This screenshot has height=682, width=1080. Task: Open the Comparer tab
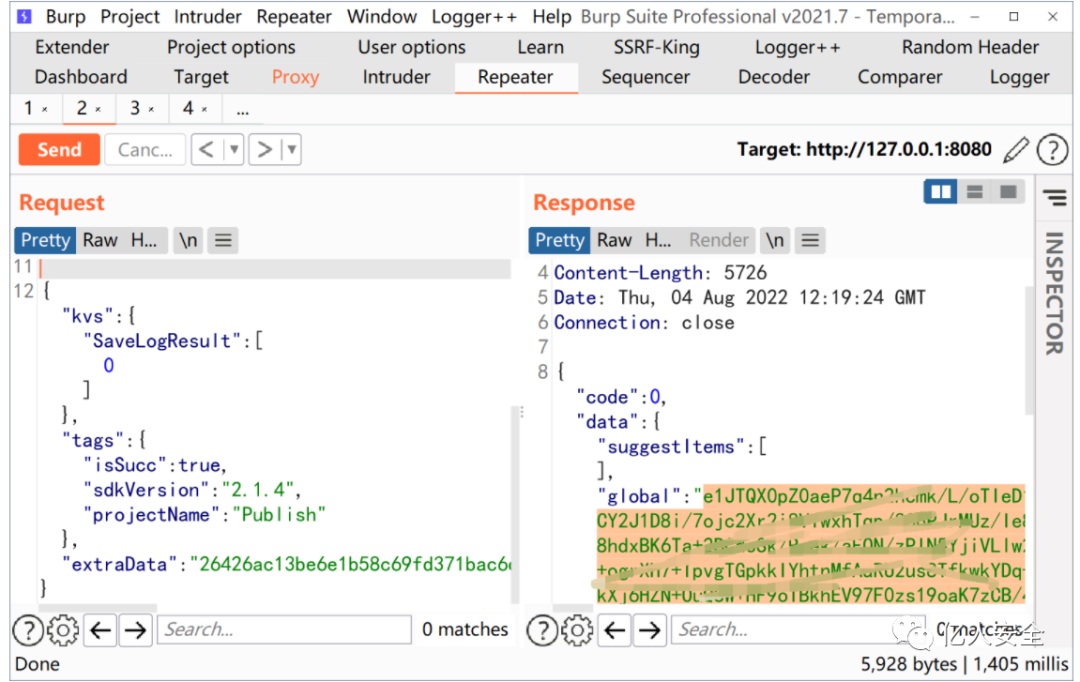[900, 77]
